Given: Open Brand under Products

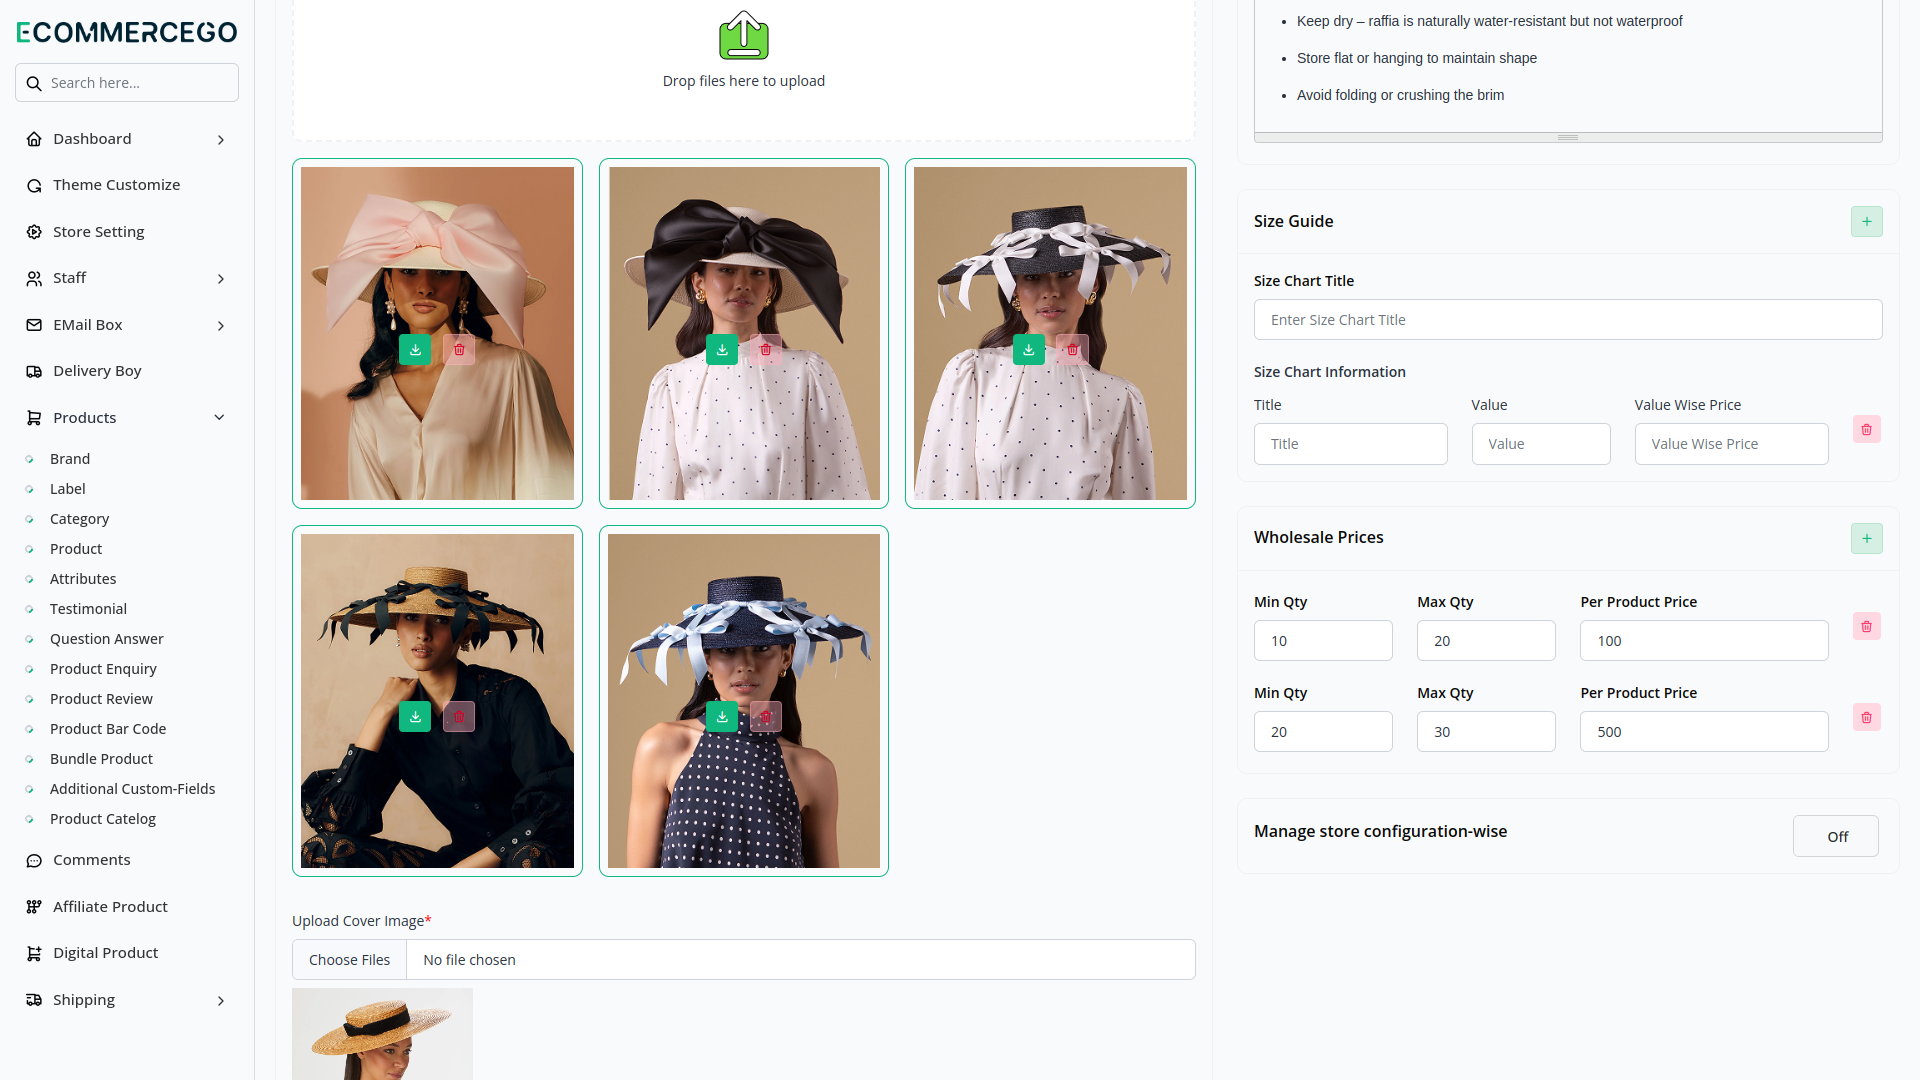Looking at the screenshot, I should [x=70, y=459].
